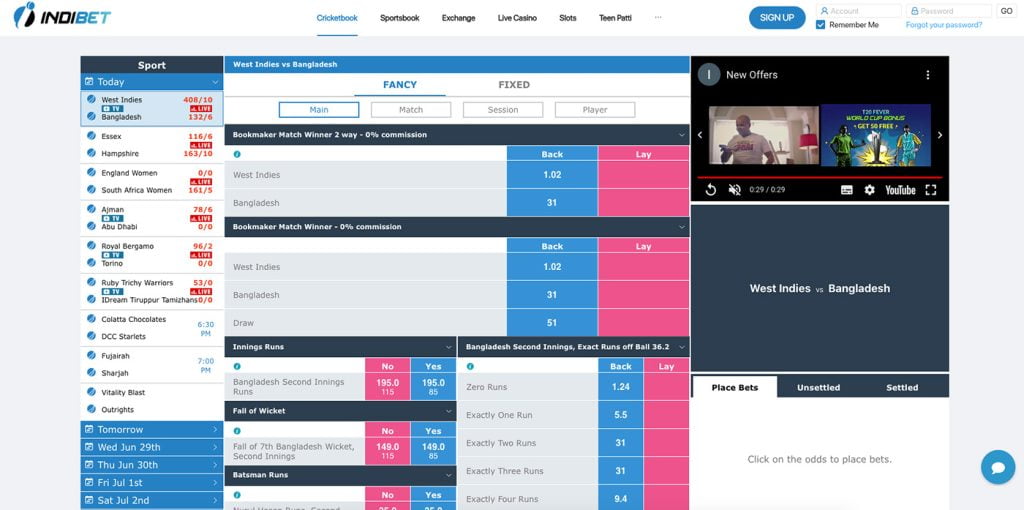
Task: Click the SIGN UP button
Action: (x=777, y=18)
